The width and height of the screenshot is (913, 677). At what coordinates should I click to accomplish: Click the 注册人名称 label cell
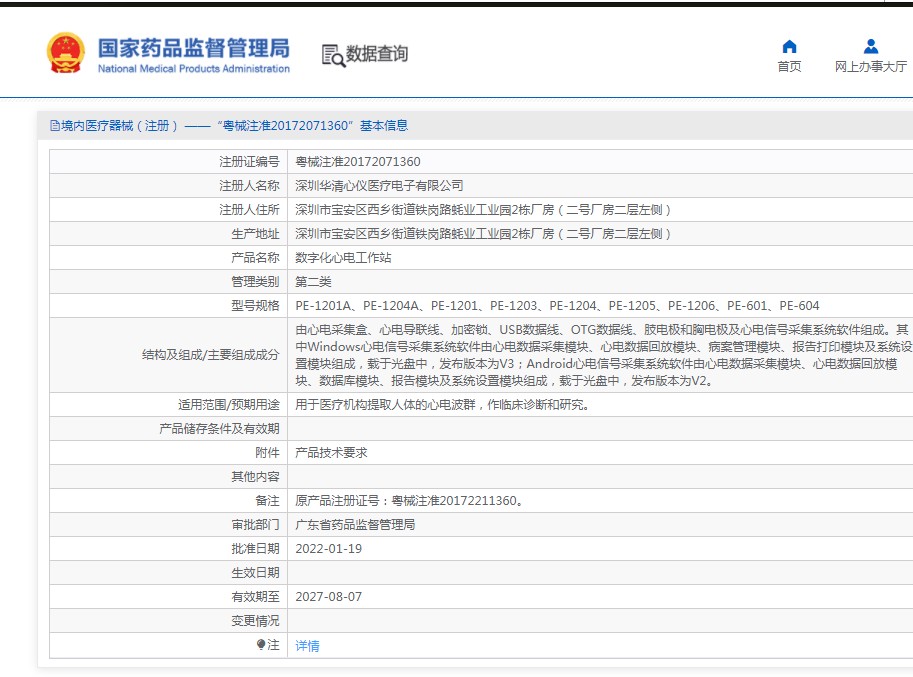(x=168, y=186)
